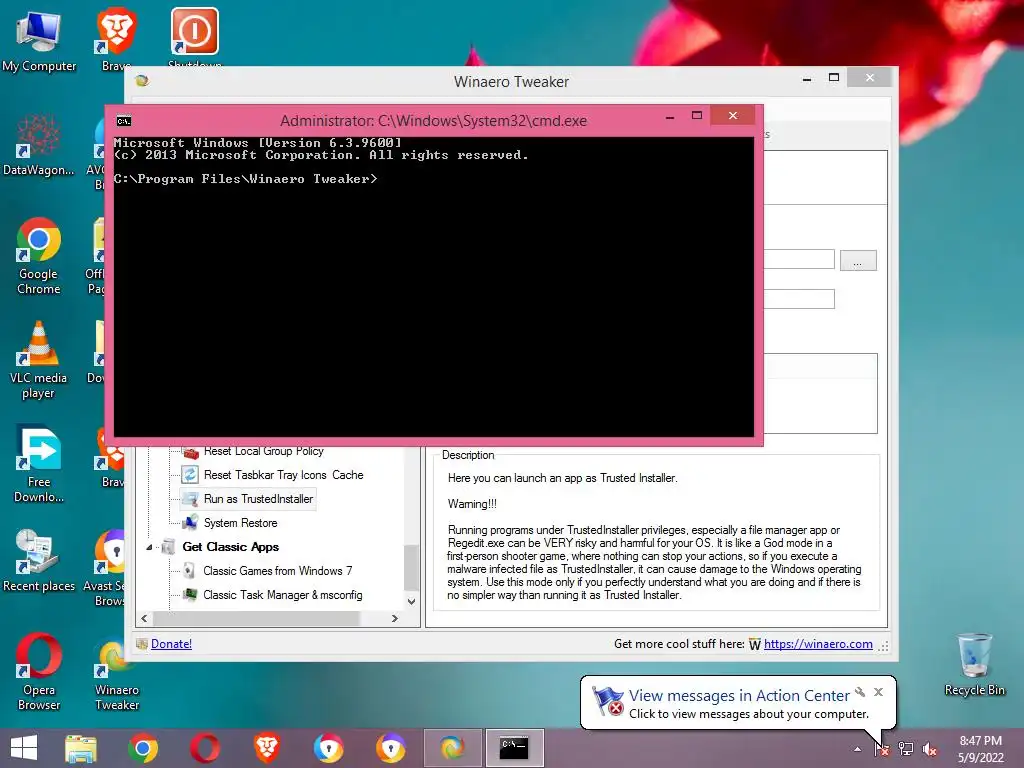Select Classic Task Manager & msconfig
The height and width of the screenshot is (768, 1024).
click(282, 595)
